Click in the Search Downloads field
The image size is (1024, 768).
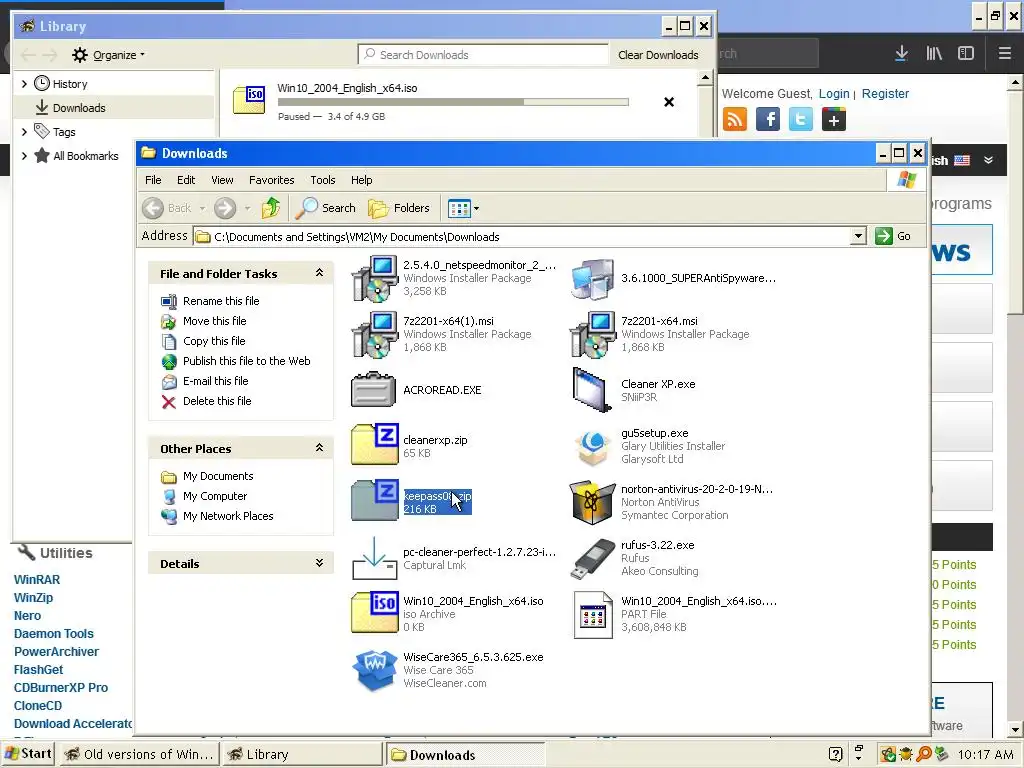point(483,55)
